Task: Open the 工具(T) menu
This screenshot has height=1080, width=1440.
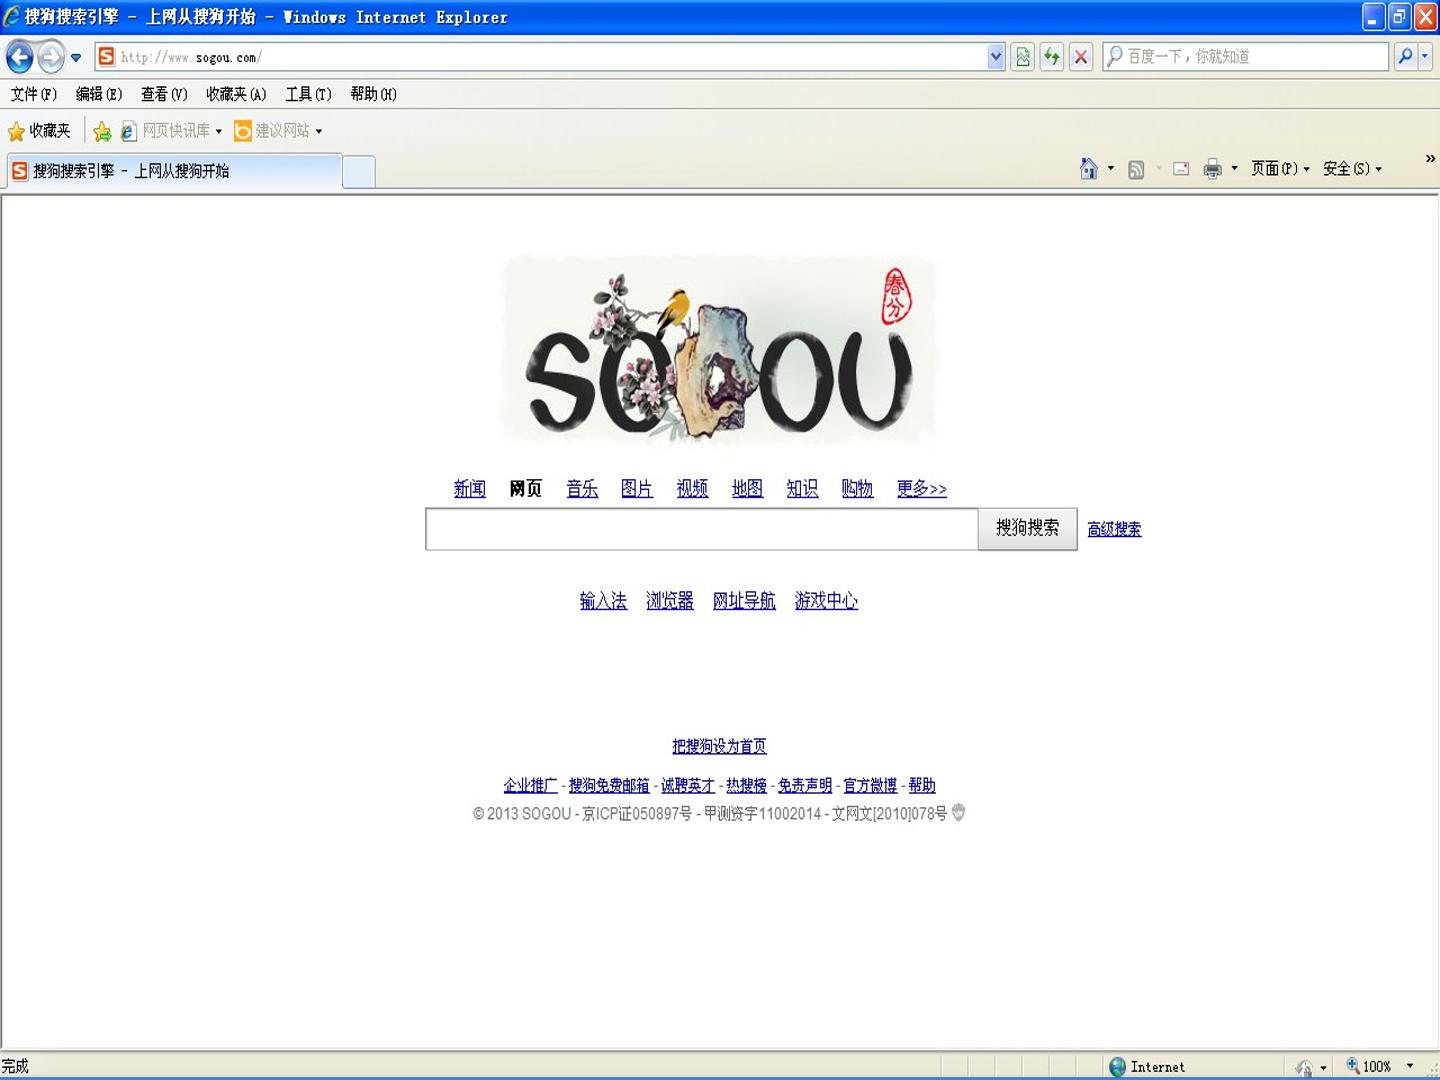Action: point(308,94)
